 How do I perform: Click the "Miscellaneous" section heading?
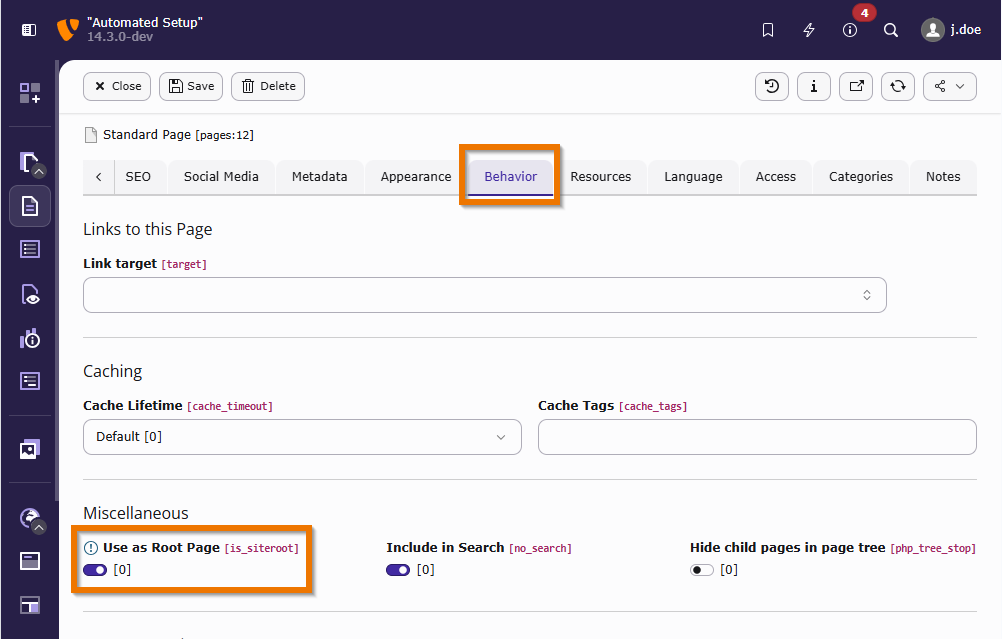click(x=135, y=513)
